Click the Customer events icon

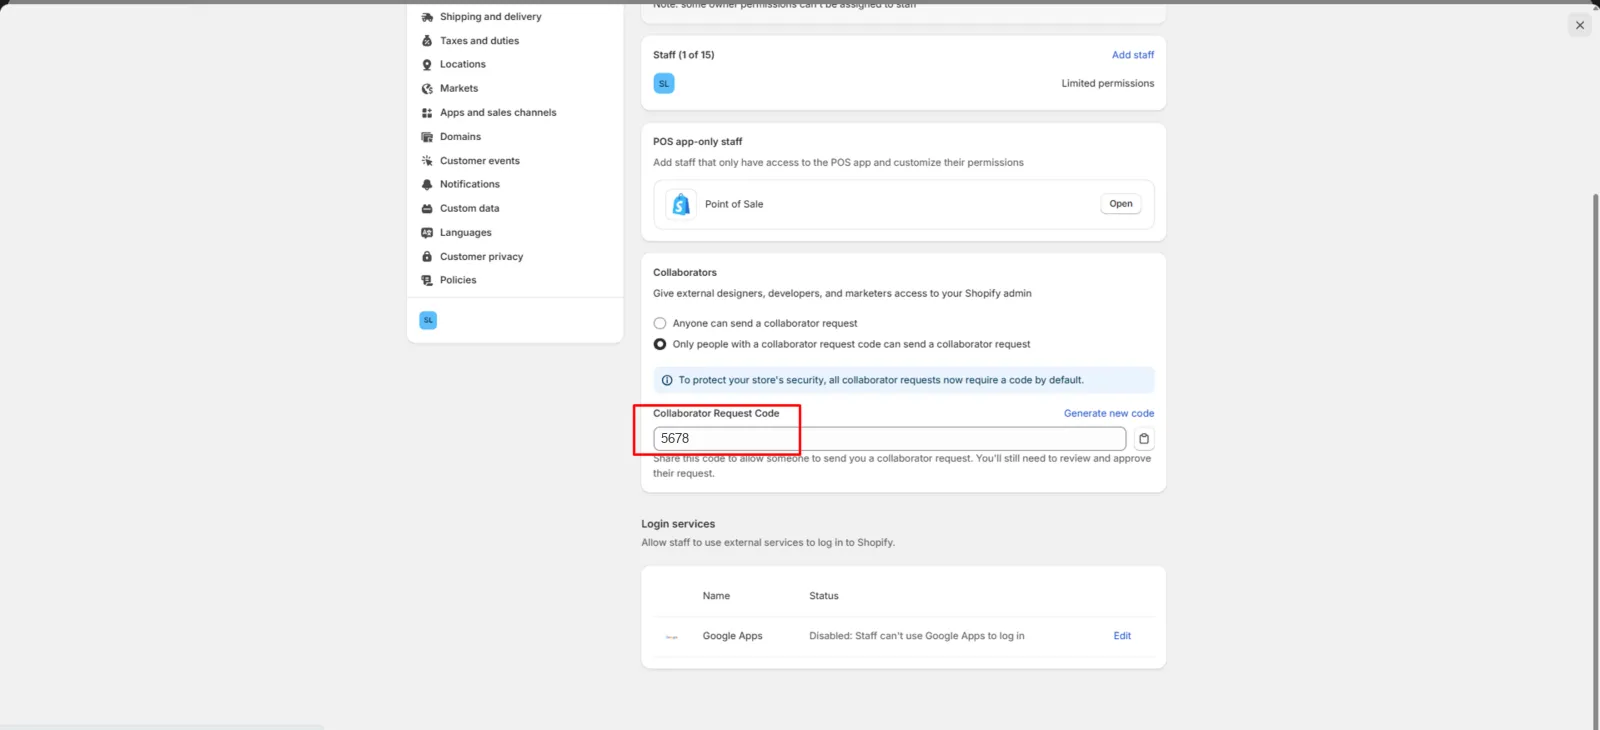(427, 161)
